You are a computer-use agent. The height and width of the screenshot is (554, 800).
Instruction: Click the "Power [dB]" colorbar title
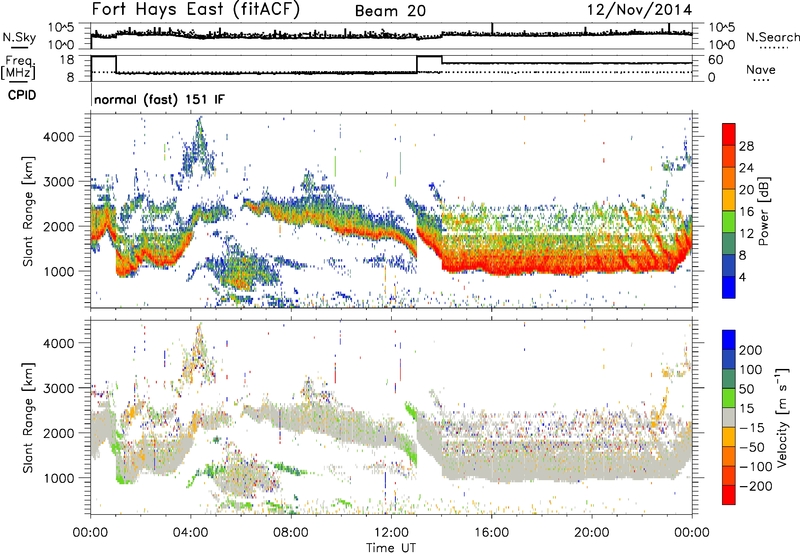click(763, 211)
